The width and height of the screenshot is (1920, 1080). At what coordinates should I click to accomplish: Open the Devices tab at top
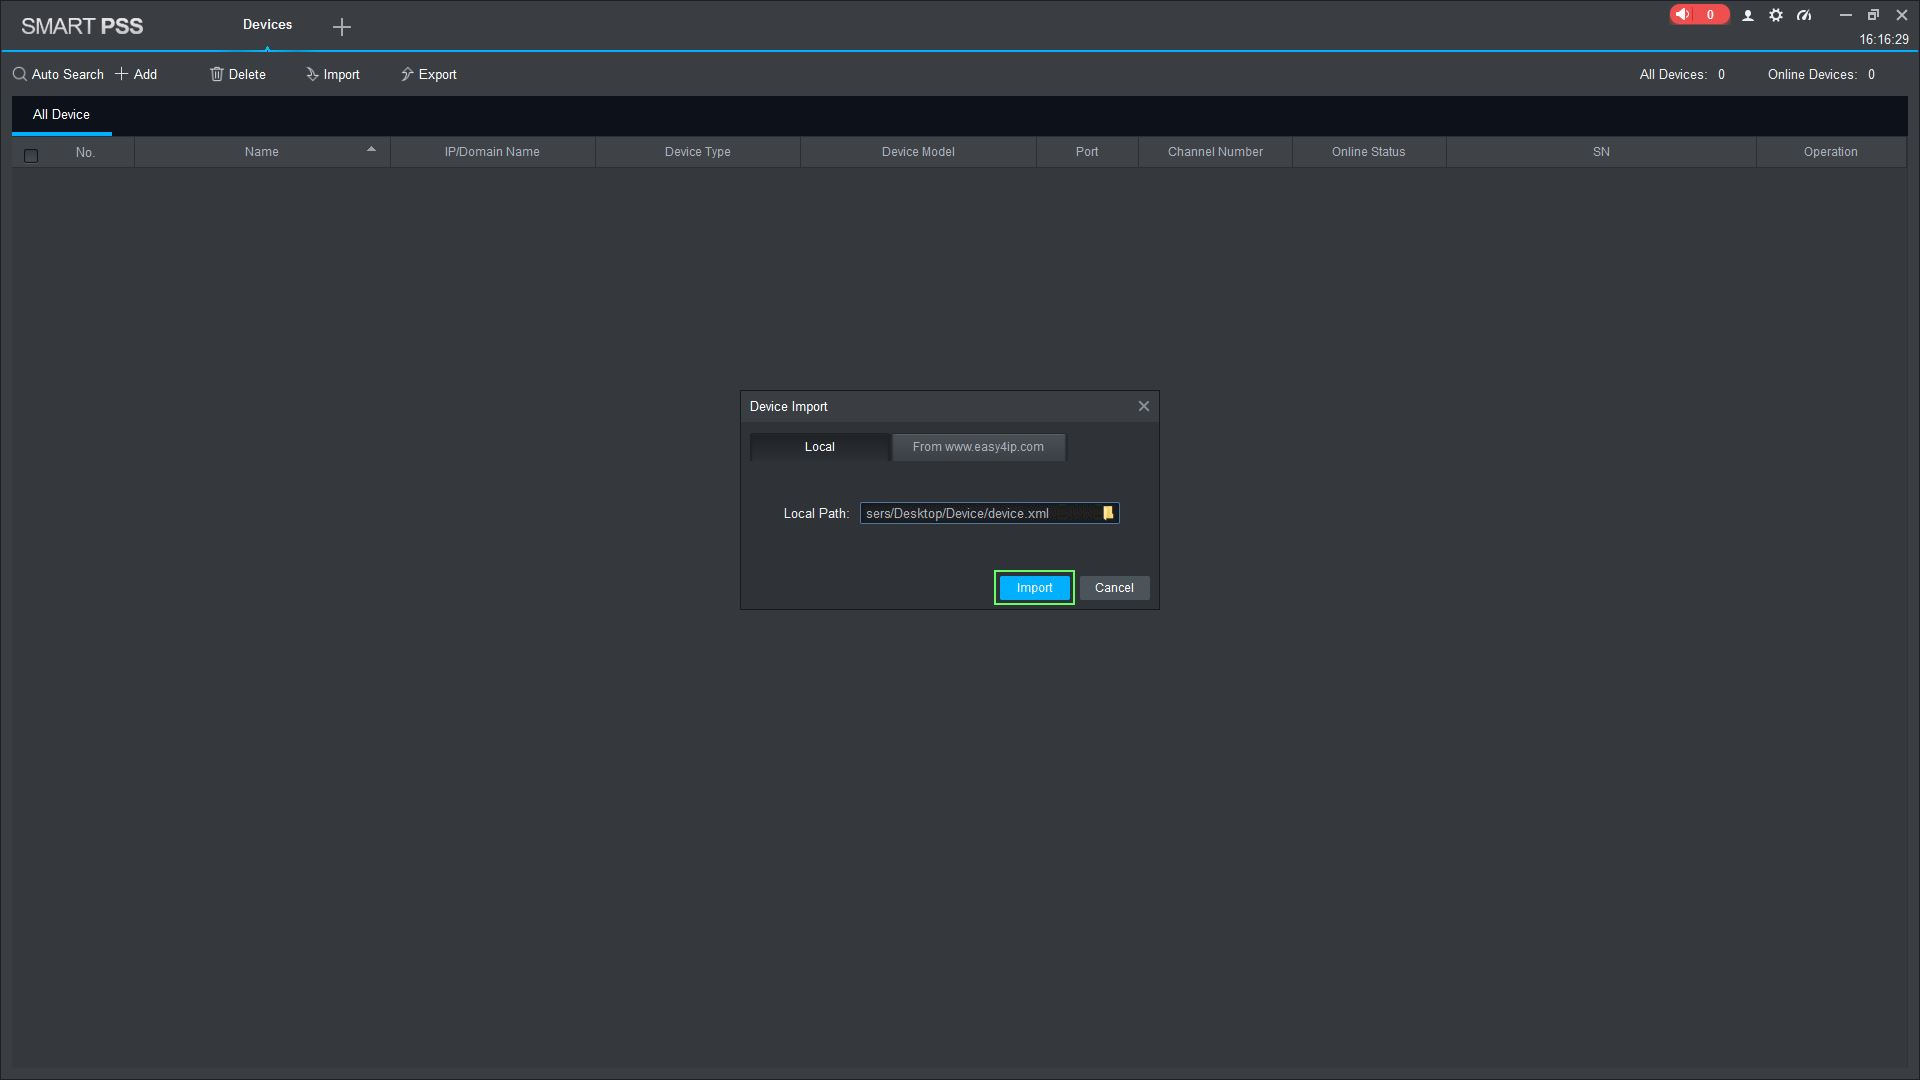click(x=267, y=24)
